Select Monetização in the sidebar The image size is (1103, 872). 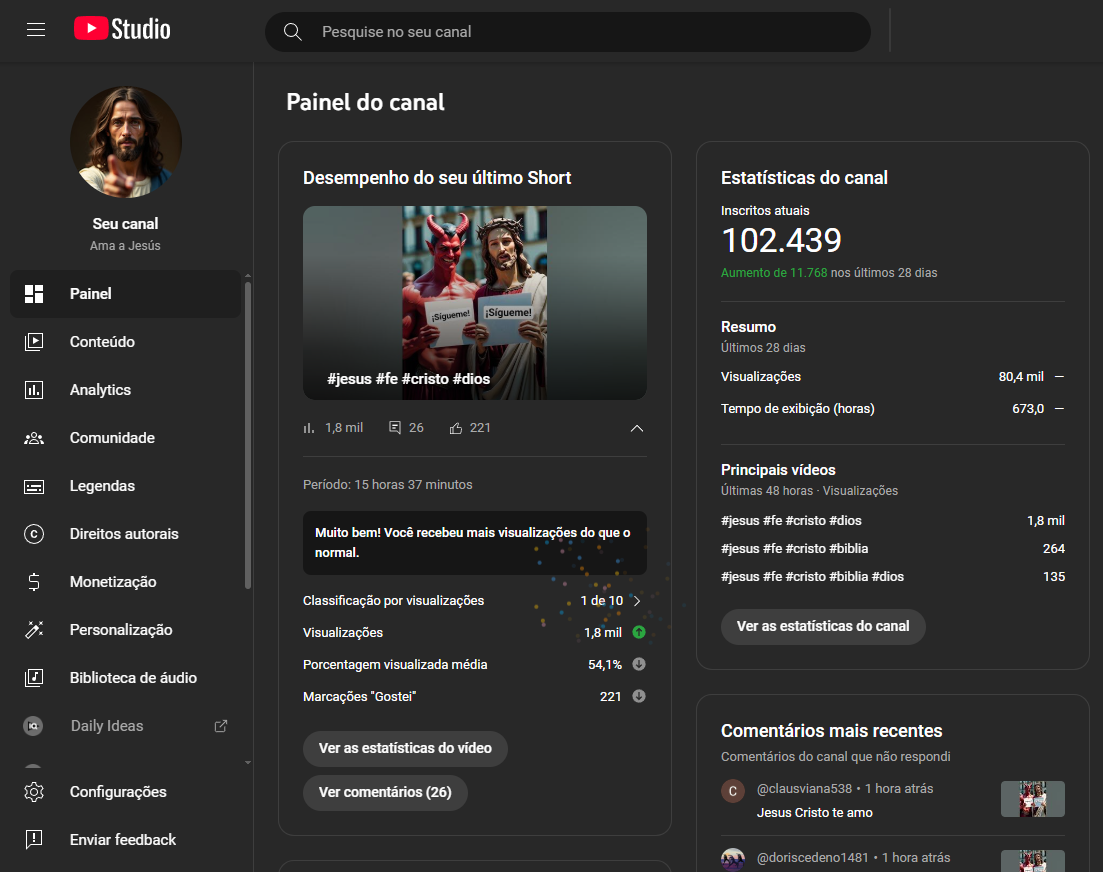tap(125, 582)
